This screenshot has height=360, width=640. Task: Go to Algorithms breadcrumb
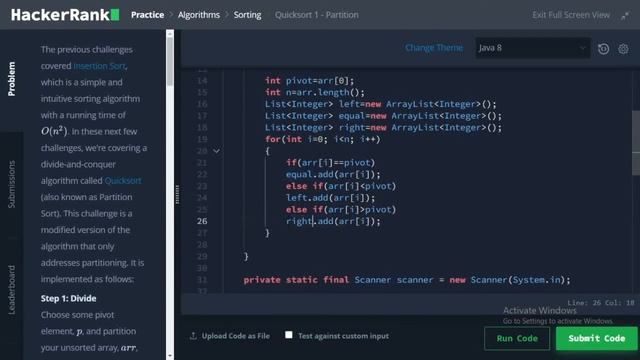[199, 15]
